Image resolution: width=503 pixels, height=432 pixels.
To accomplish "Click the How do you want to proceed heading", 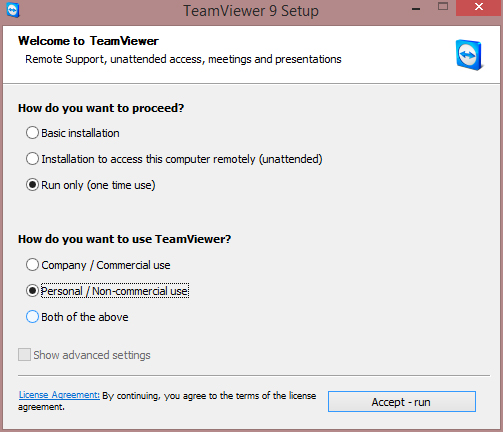I will pyautogui.click(x=101, y=108).
